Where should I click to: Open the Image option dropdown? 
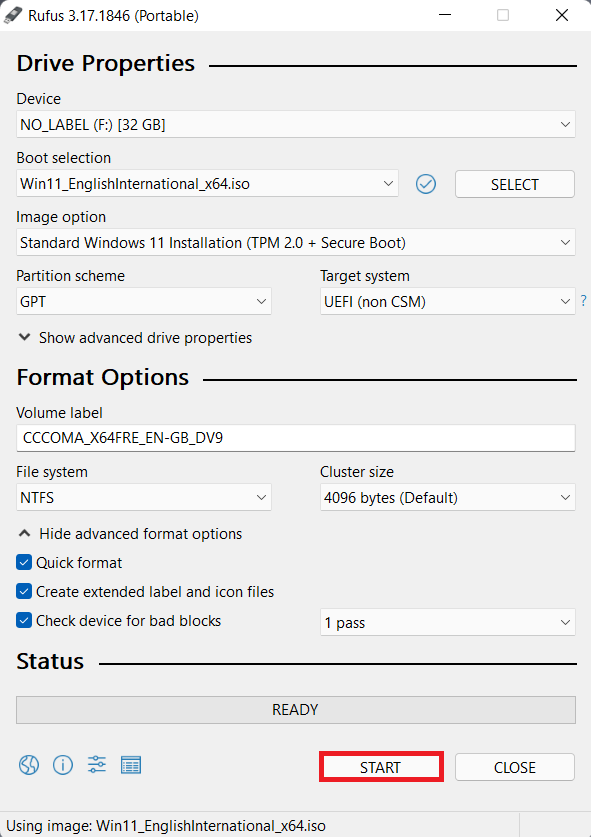coord(296,242)
